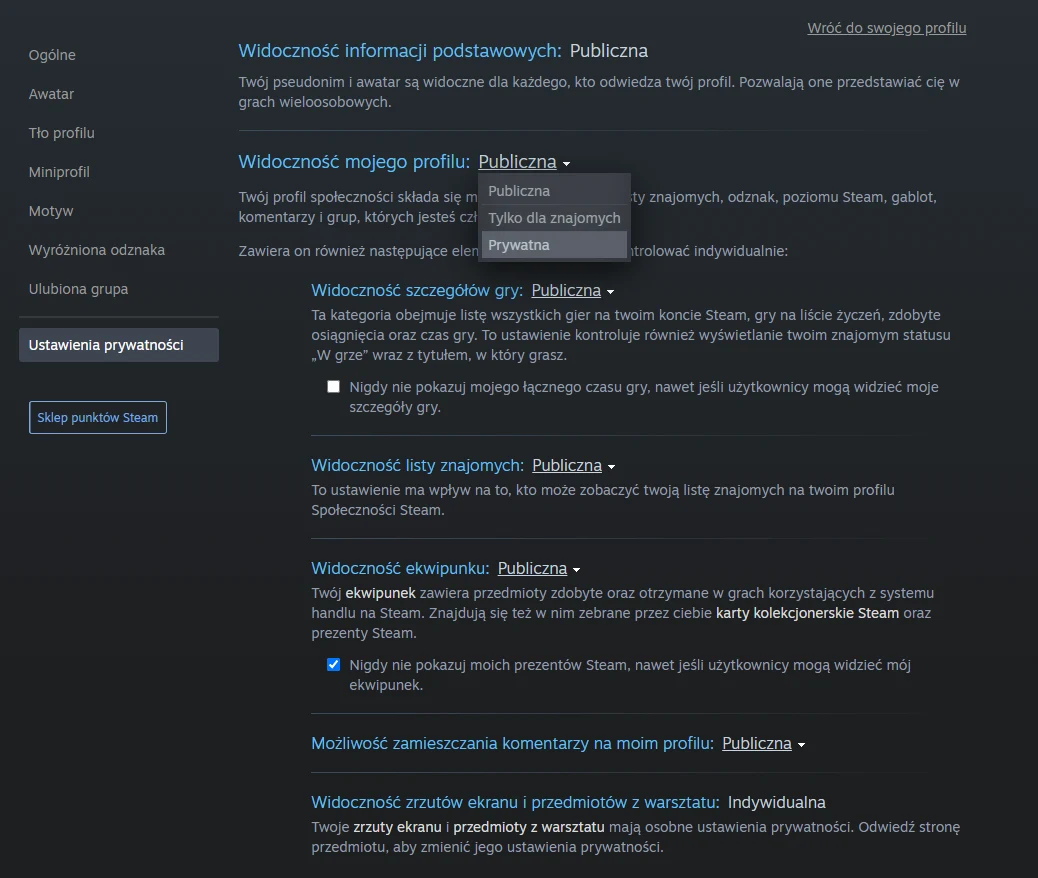Image resolution: width=1038 pixels, height=878 pixels.
Task: Go to Wyróżniona odznaka settings
Action: [97, 250]
